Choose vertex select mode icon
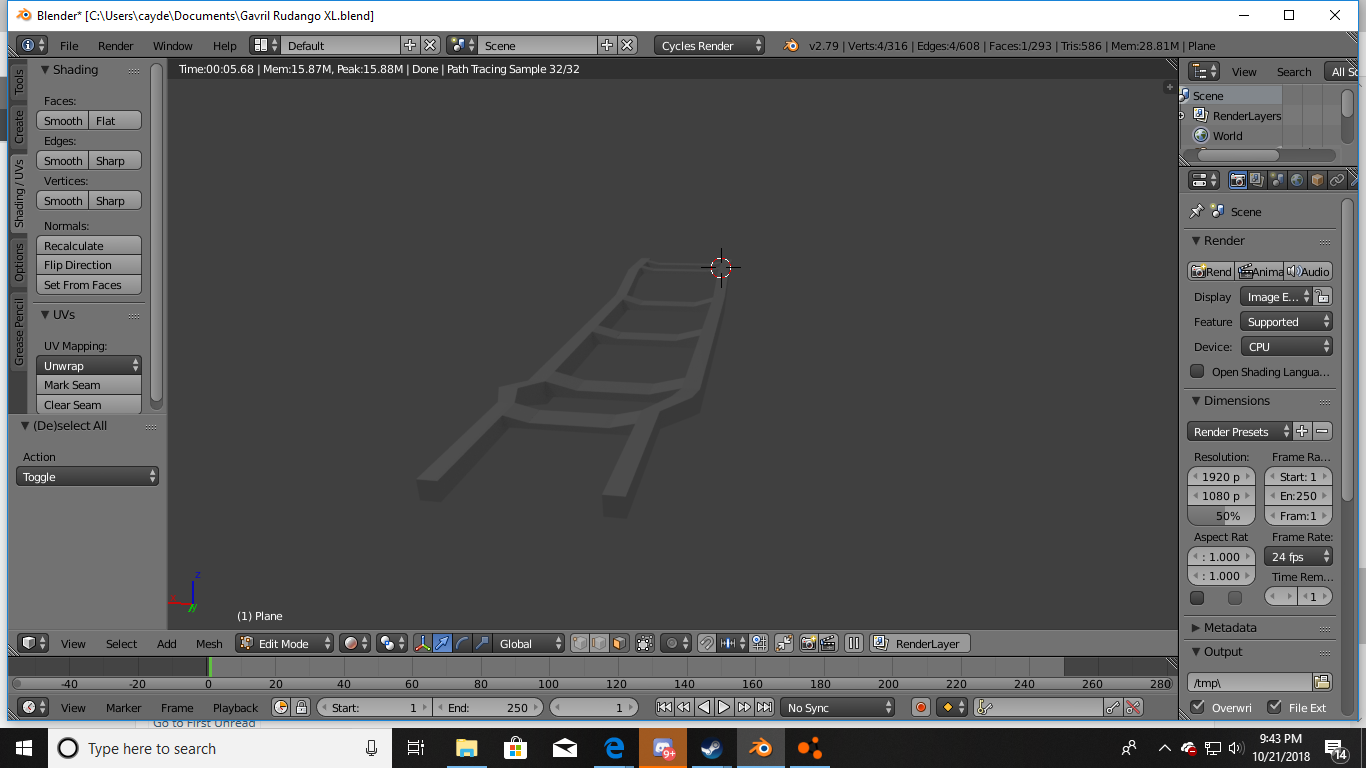 pyautogui.click(x=580, y=643)
